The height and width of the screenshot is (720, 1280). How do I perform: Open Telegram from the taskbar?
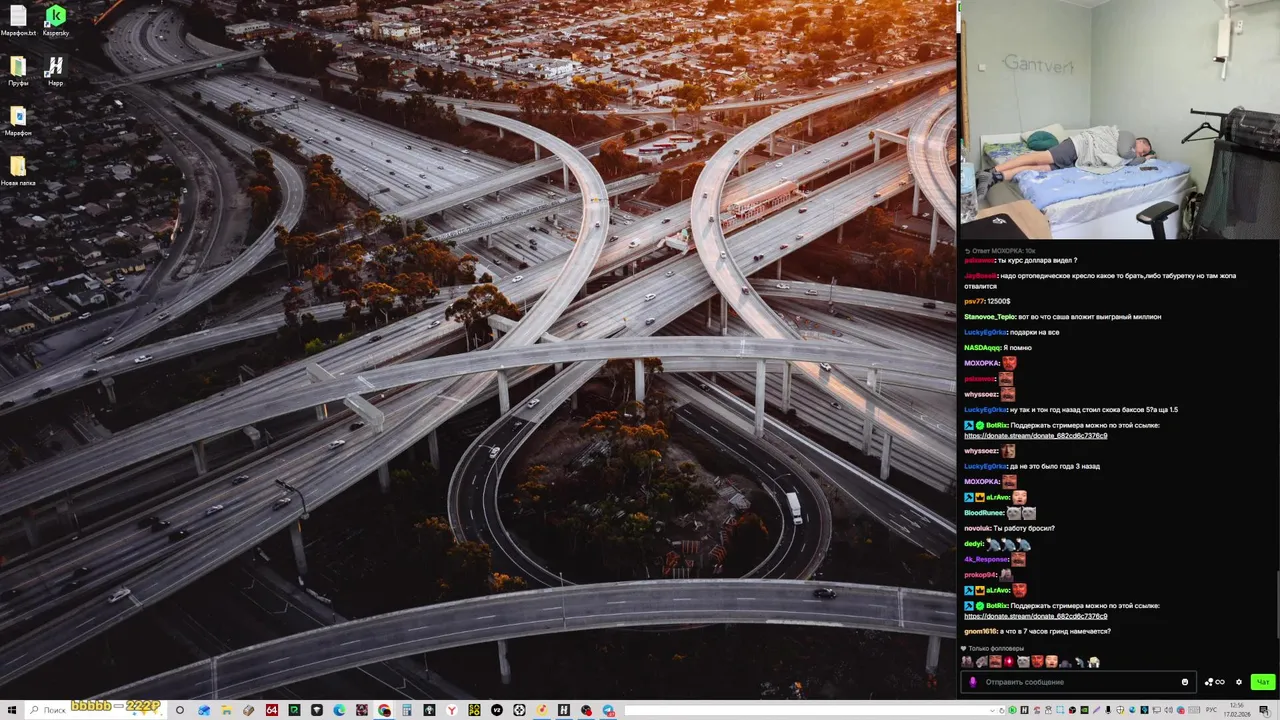608,710
